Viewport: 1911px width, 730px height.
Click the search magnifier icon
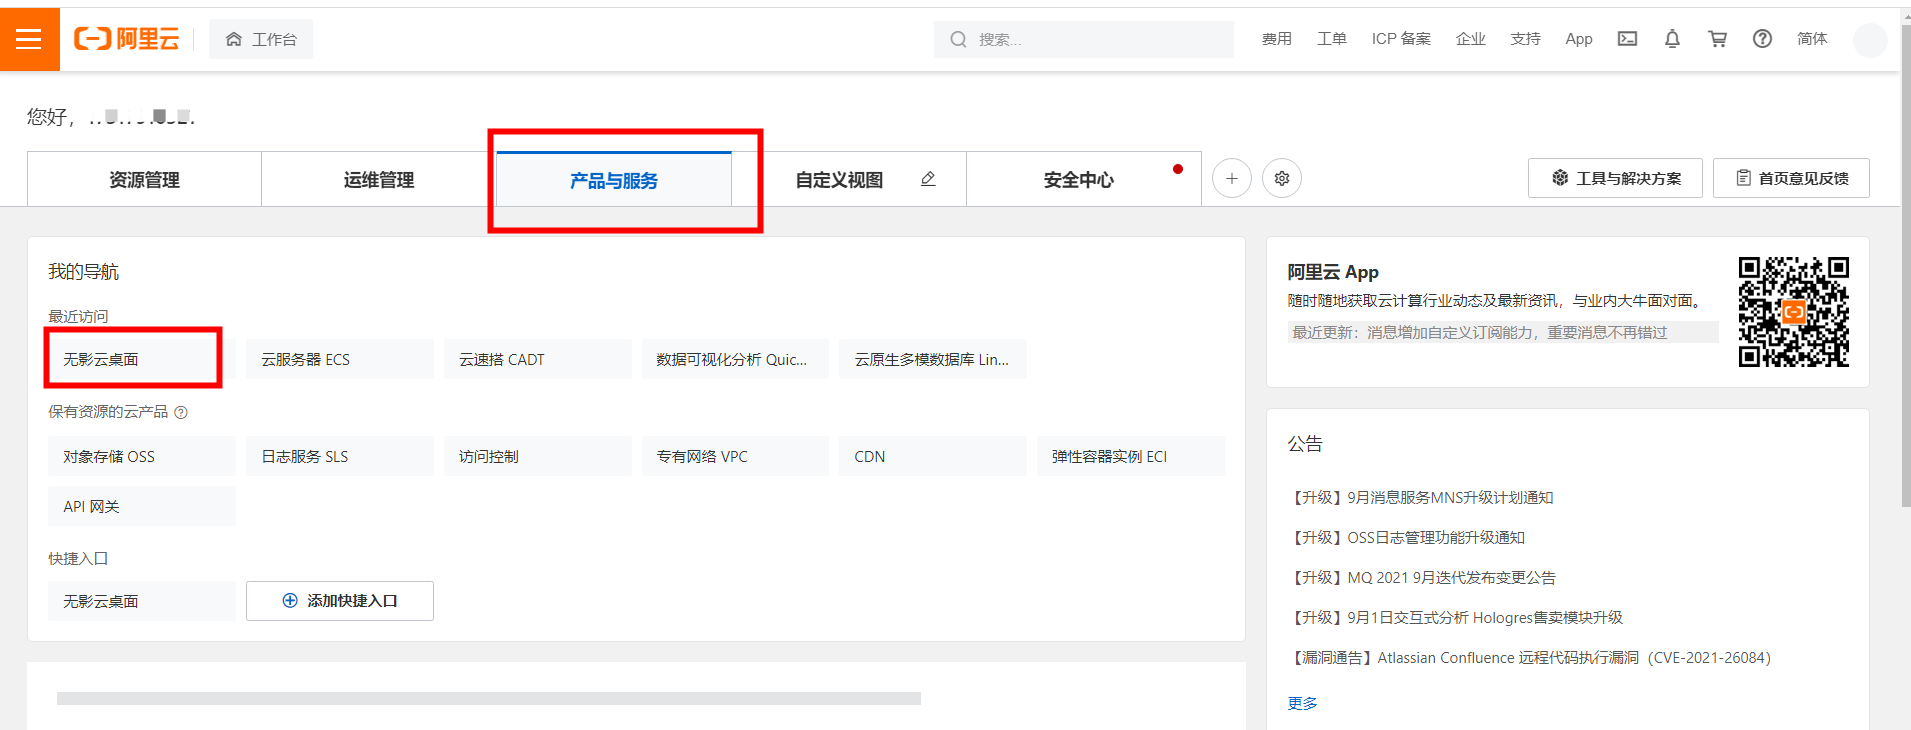point(958,39)
